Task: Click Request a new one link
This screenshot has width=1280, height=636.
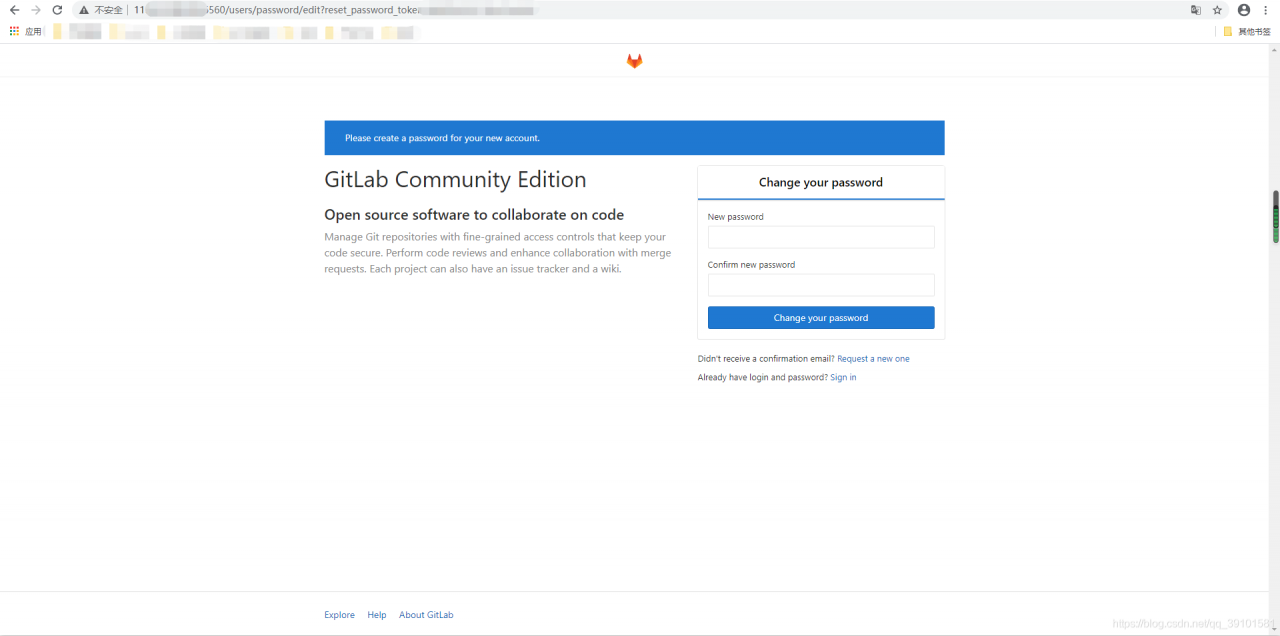Action: 873,359
